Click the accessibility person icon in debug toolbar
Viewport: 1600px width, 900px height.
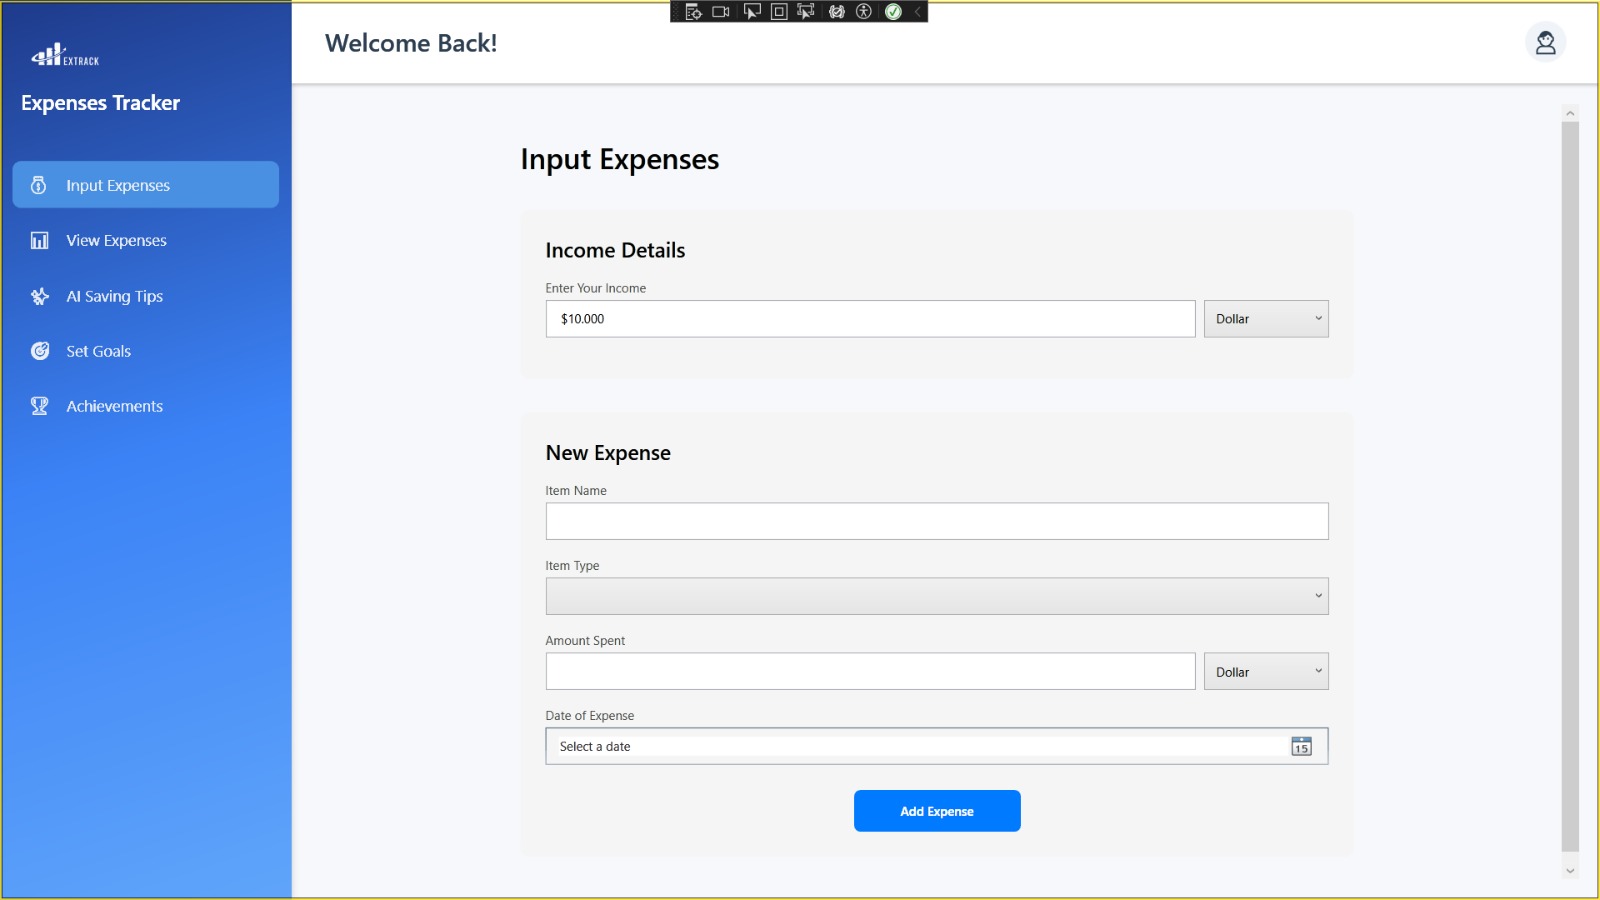pyautogui.click(x=864, y=12)
